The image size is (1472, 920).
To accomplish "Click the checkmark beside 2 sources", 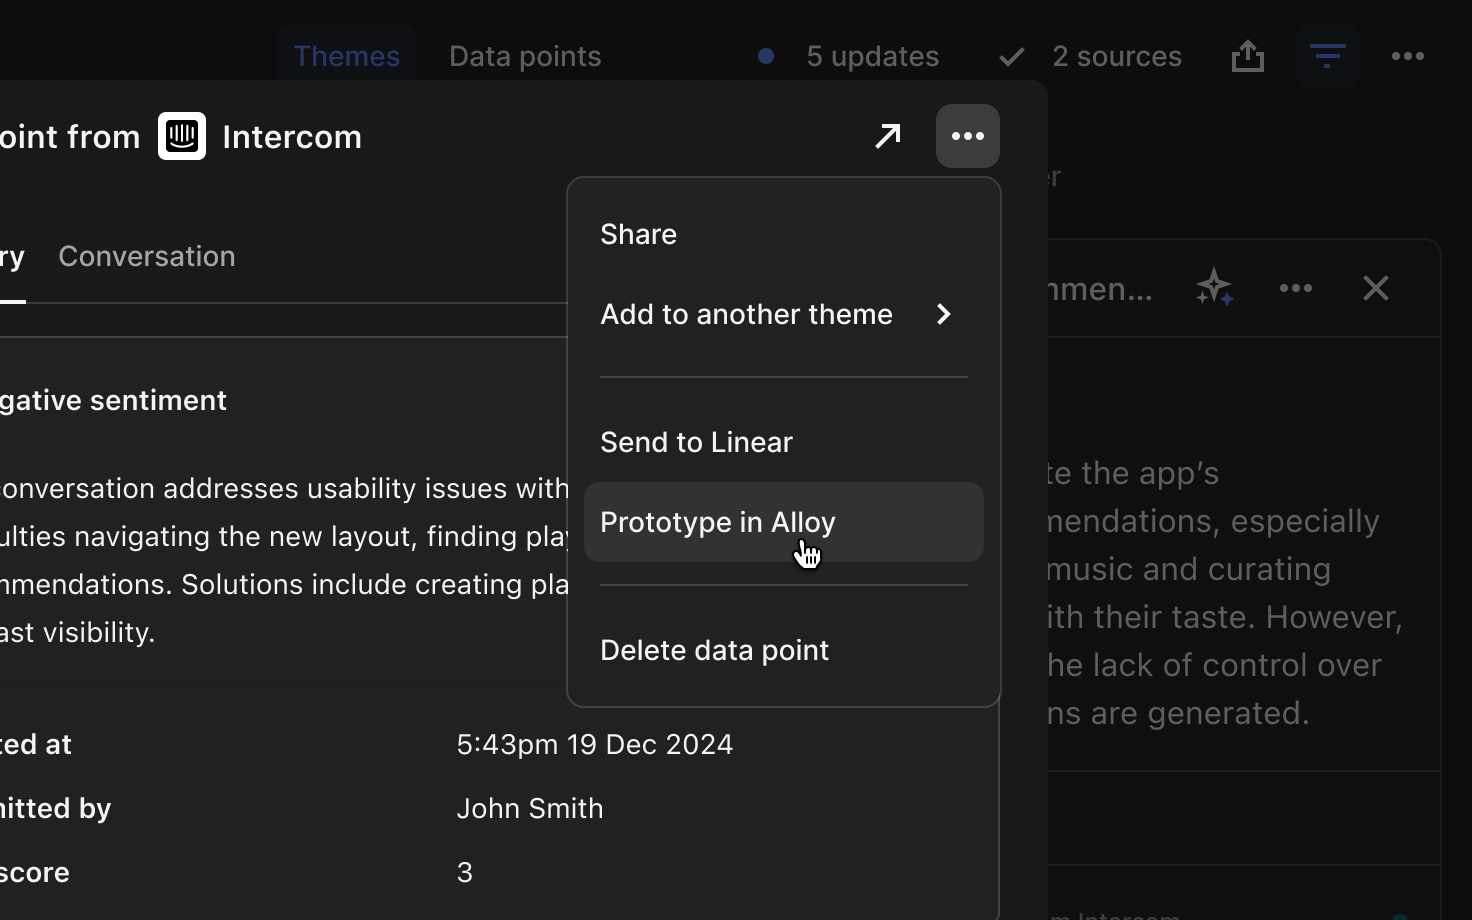I will pos(1012,57).
